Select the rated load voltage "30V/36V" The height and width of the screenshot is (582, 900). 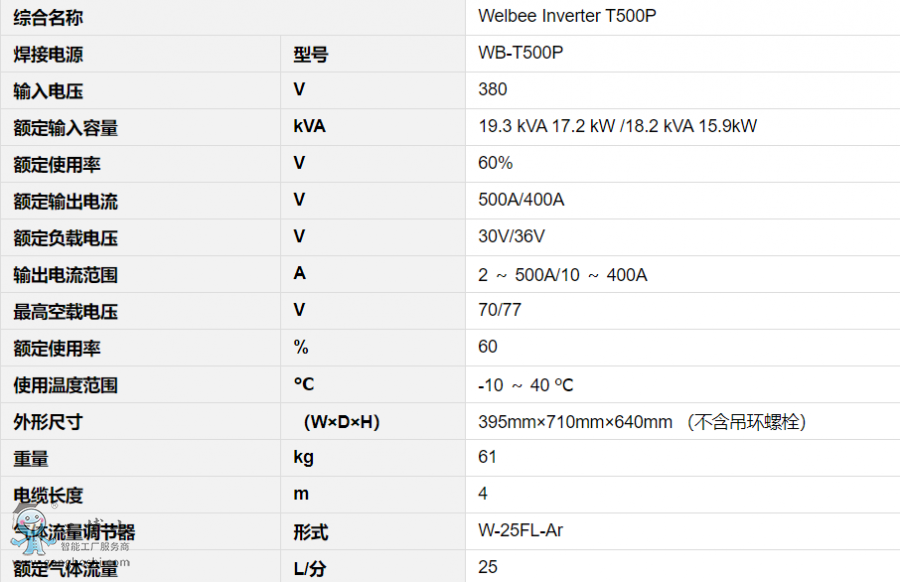[x=512, y=237]
